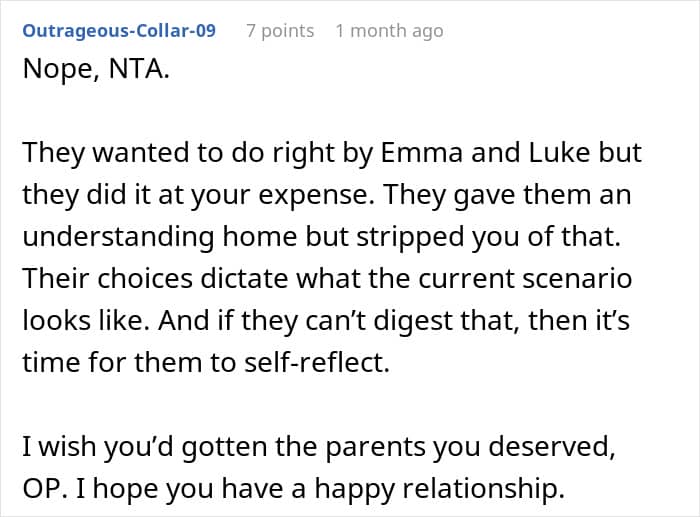Click the words 'understanding home' in the comment
This screenshot has height=517, width=700.
[x=159, y=236]
